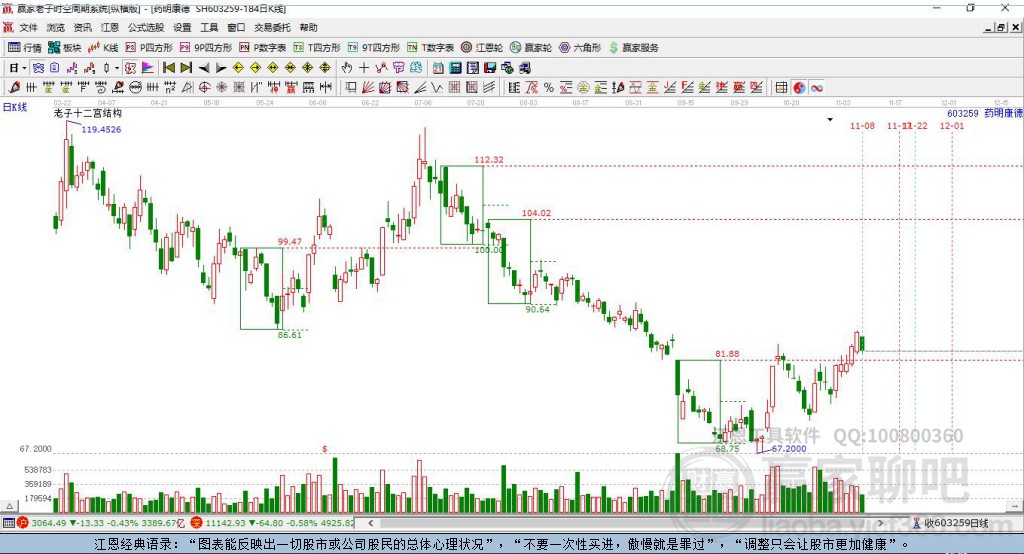The height and width of the screenshot is (554, 1024).
Task: Select the 12-01 date cycle marker
Action: tap(952, 125)
